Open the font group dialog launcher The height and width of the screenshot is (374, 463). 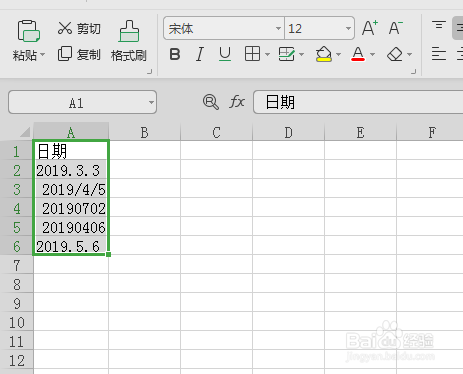click(x=414, y=72)
